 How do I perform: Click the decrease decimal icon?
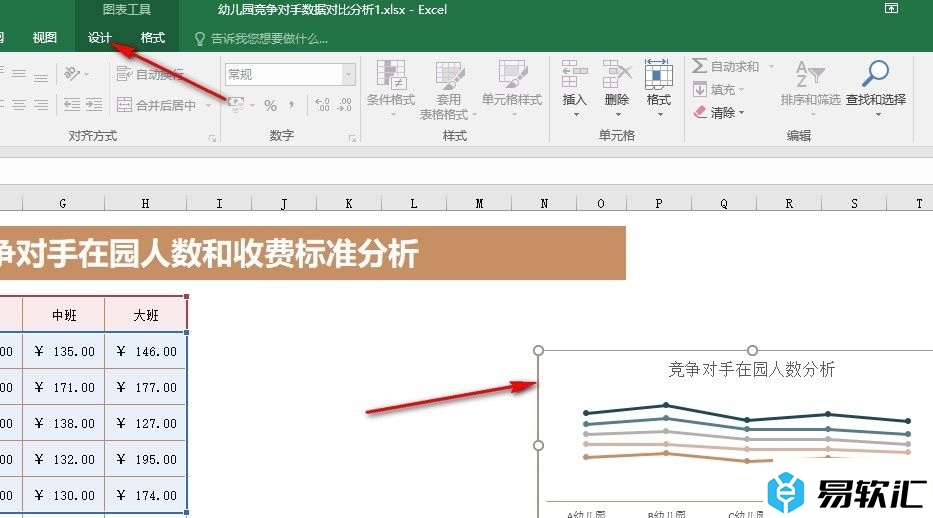coord(345,105)
